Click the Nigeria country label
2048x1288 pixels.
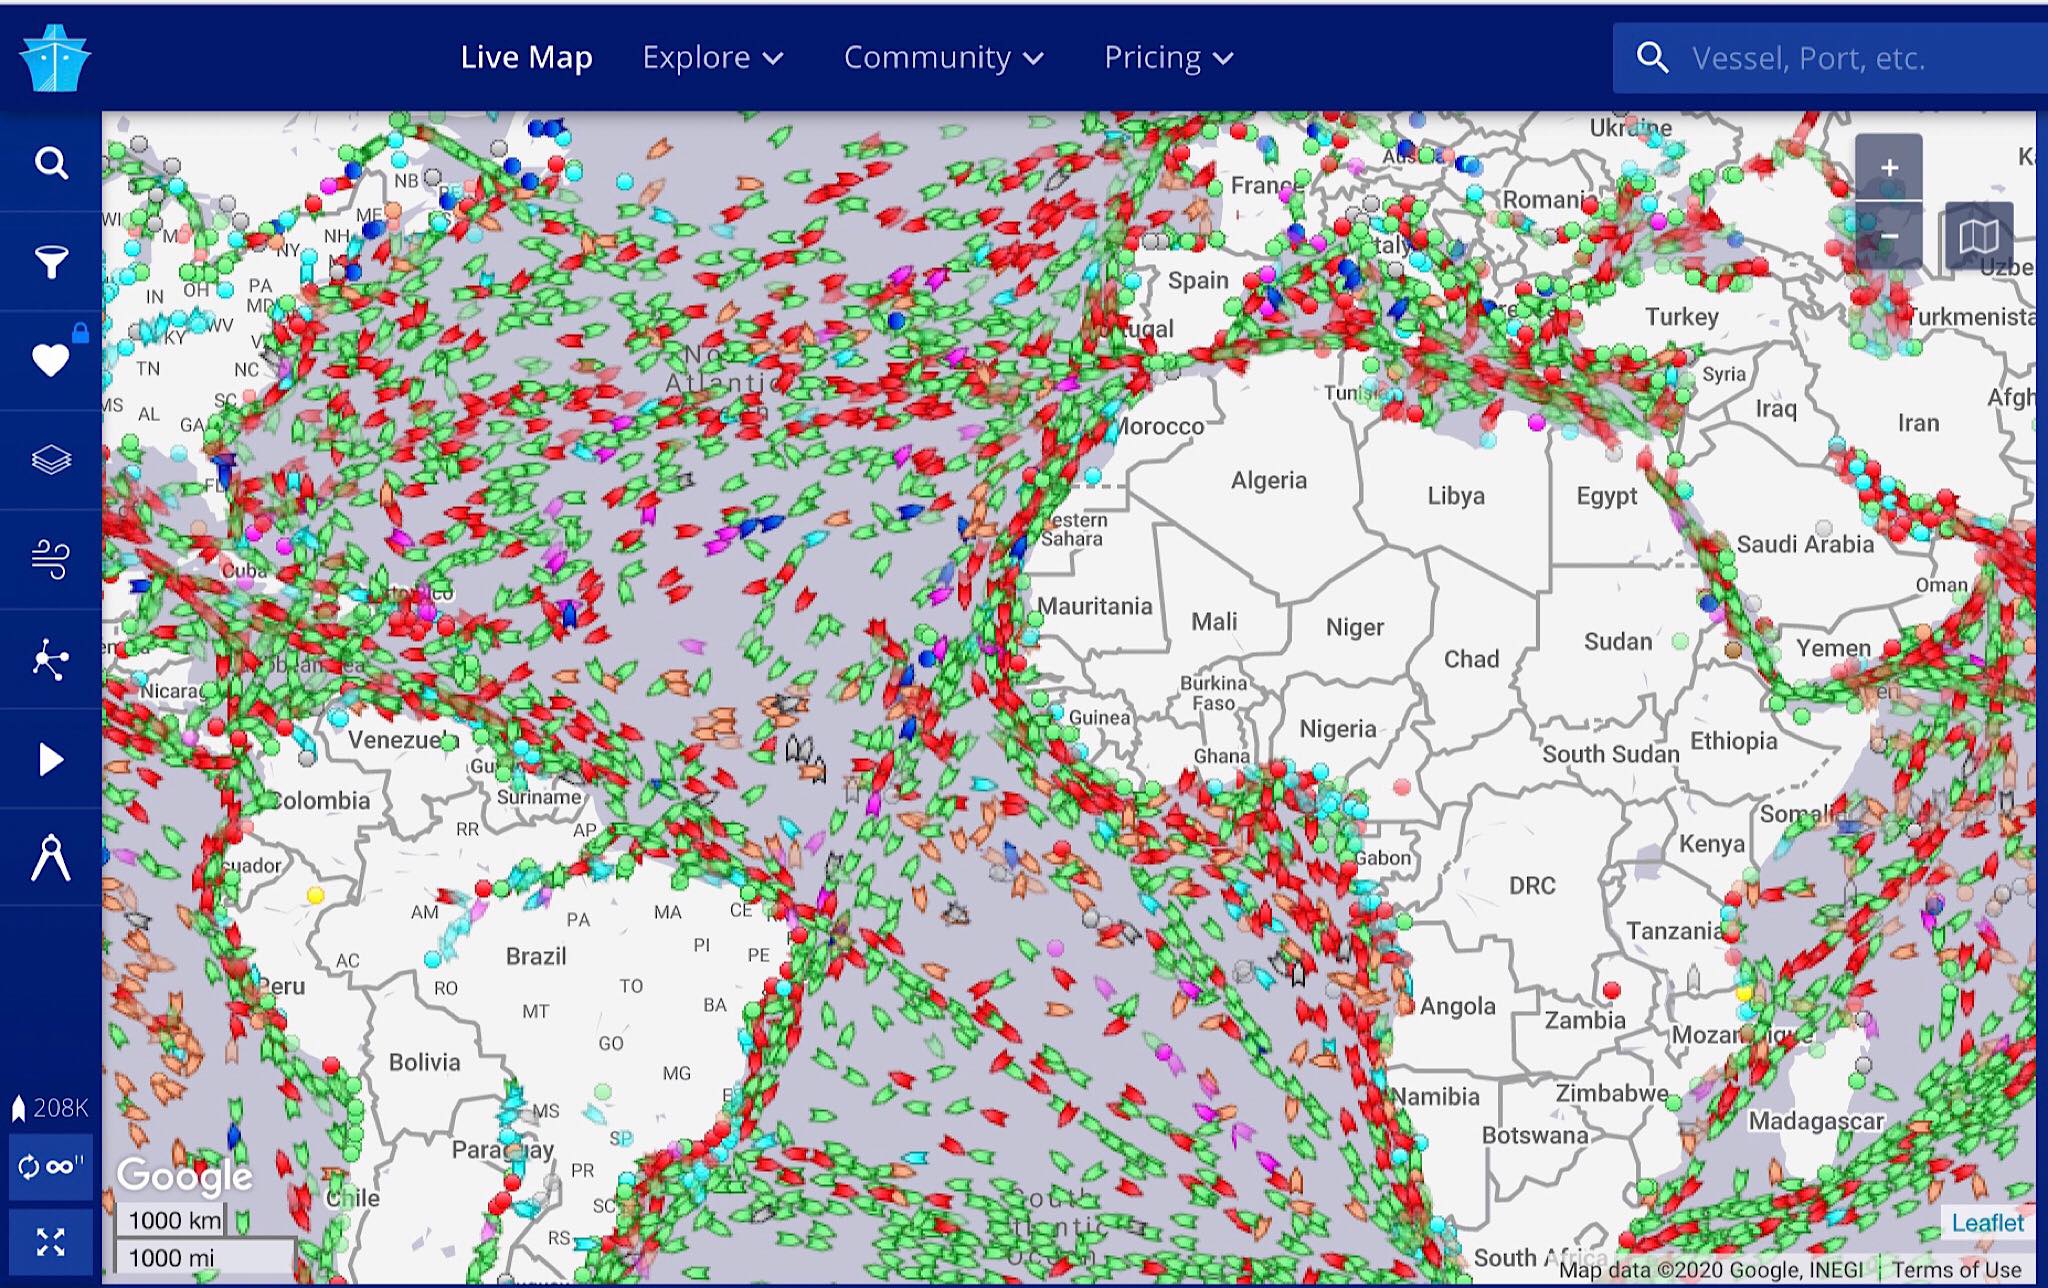tap(1337, 729)
